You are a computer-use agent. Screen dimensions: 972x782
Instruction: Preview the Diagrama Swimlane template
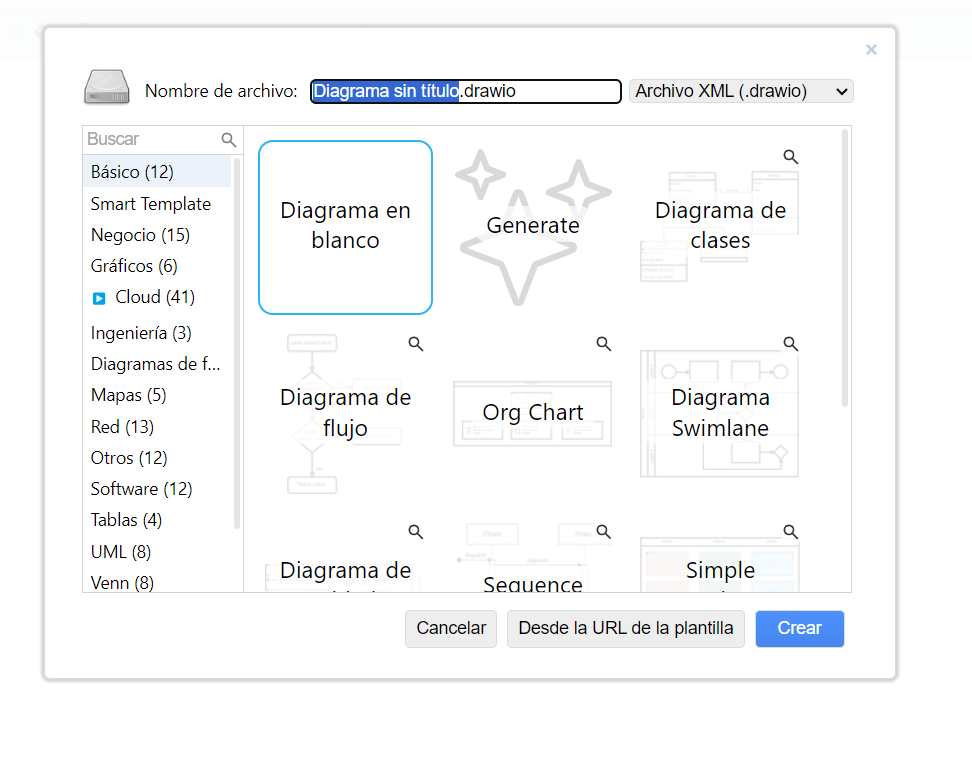(x=790, y=344)
